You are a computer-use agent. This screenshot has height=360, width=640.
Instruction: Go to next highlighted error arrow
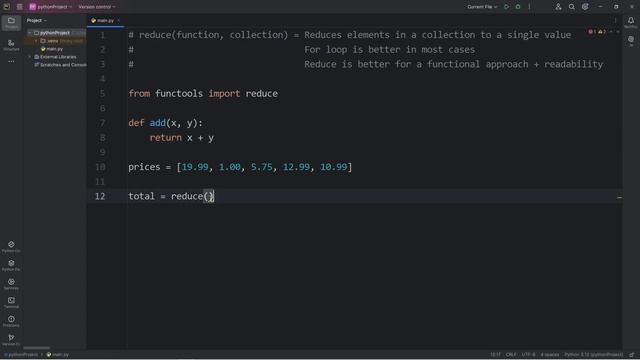pyautogui.click(x=618, y=31)
